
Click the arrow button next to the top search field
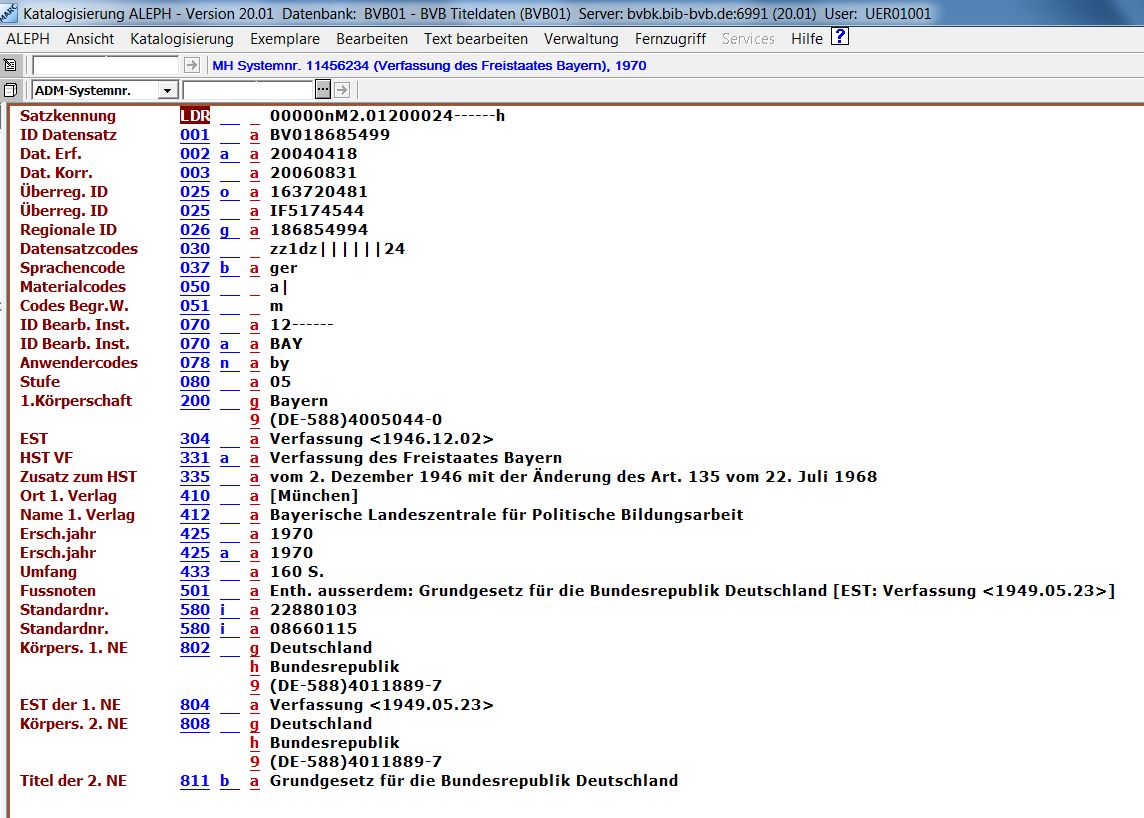click(192, 65)
